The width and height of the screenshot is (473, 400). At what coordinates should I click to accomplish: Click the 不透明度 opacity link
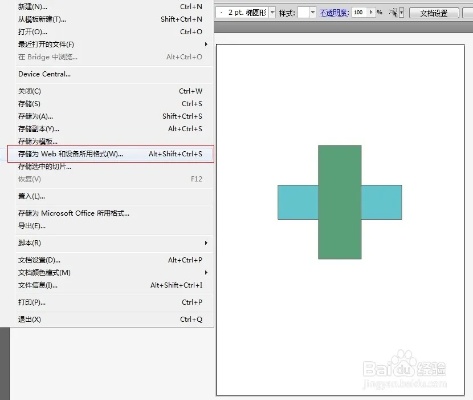334,13
